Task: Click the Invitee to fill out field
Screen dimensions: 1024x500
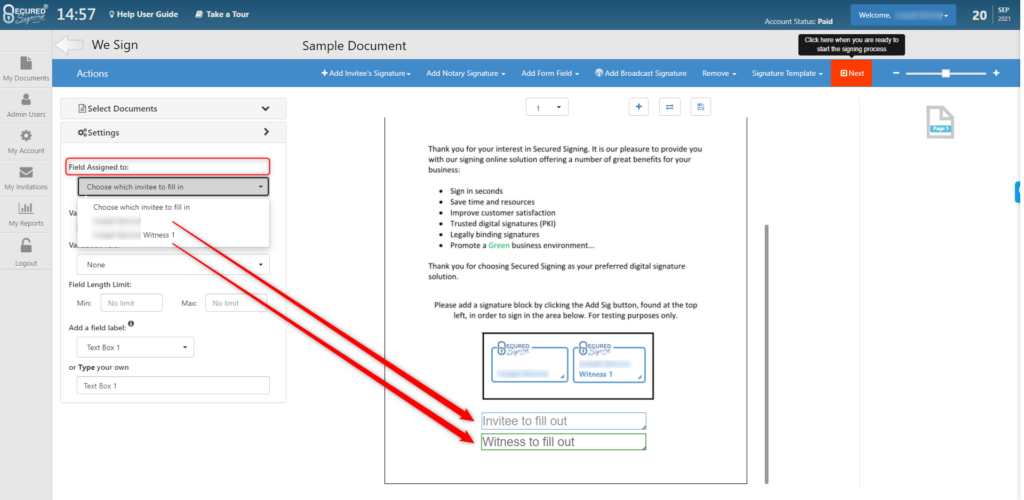Action: pos(564,421)
